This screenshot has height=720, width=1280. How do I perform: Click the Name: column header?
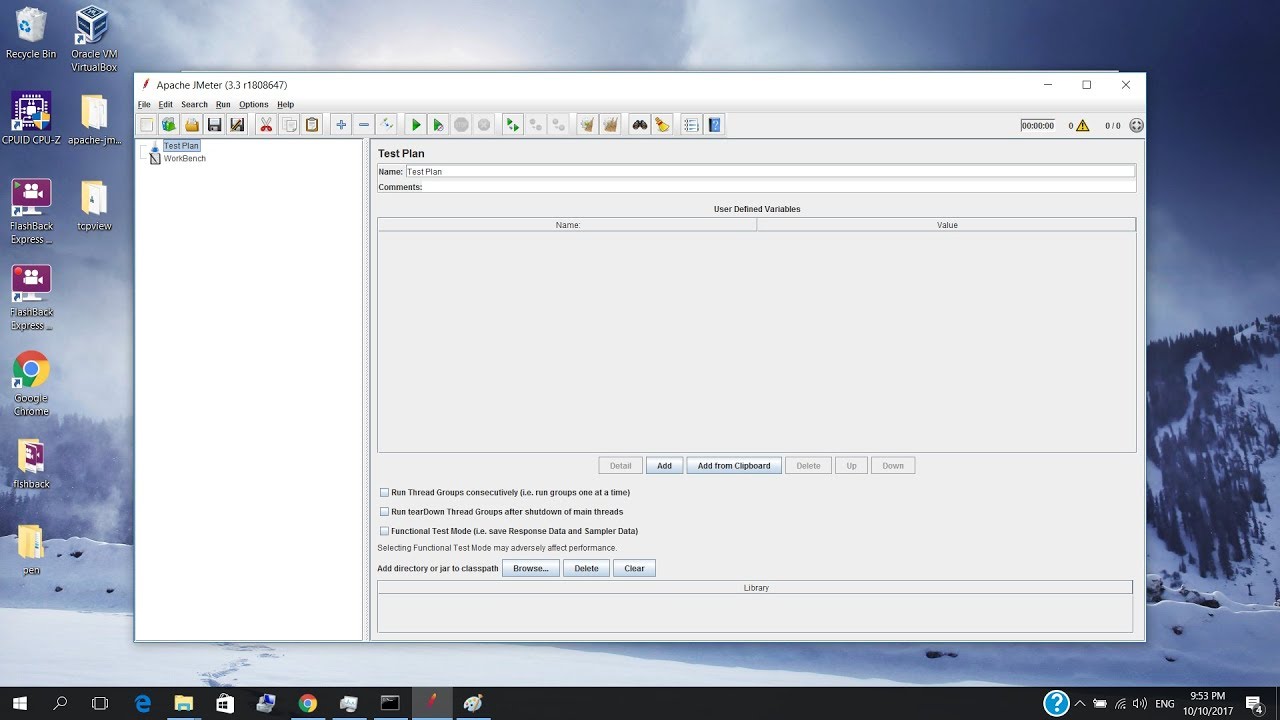coord(567,225)
